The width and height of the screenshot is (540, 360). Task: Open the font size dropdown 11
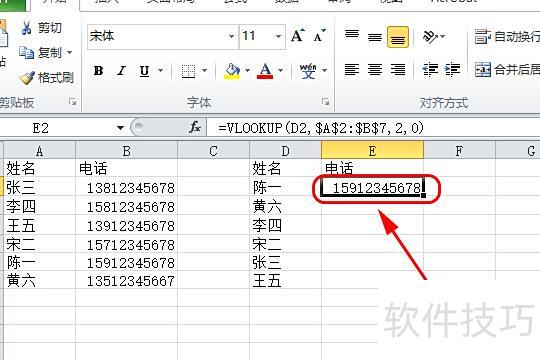[x=278, y=36]
